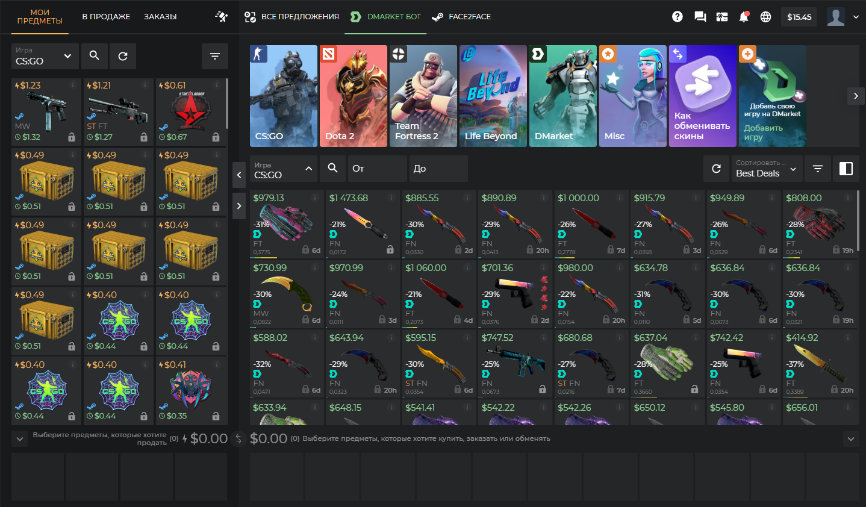866x507 pixels.
Task: Open the inventory filter icon
Action: coord(215,56)
